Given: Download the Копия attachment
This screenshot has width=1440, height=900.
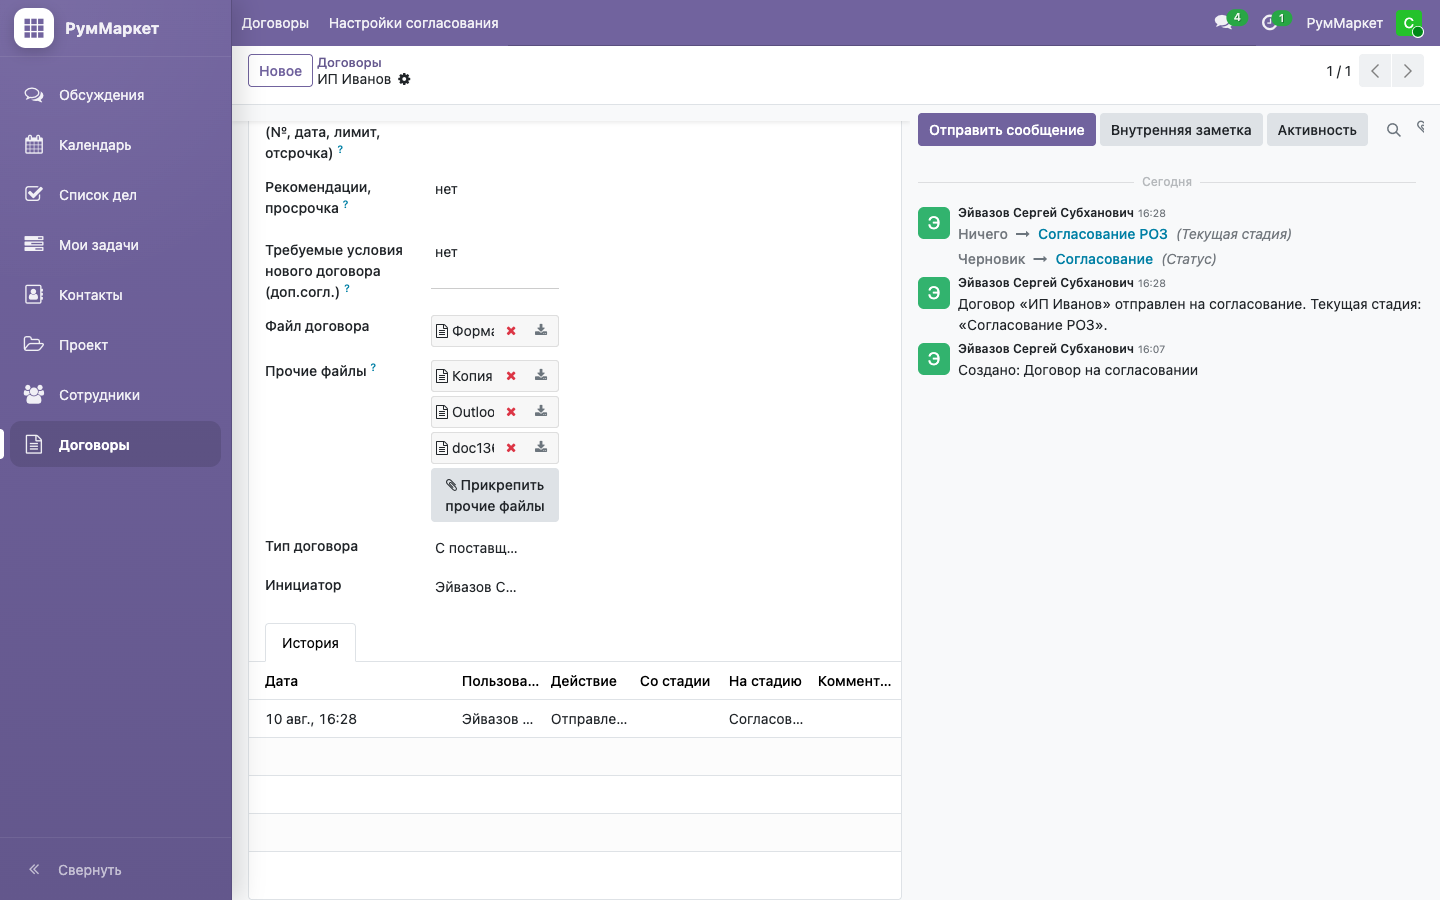Looking at the screenshot, I should tap(541, 375).
